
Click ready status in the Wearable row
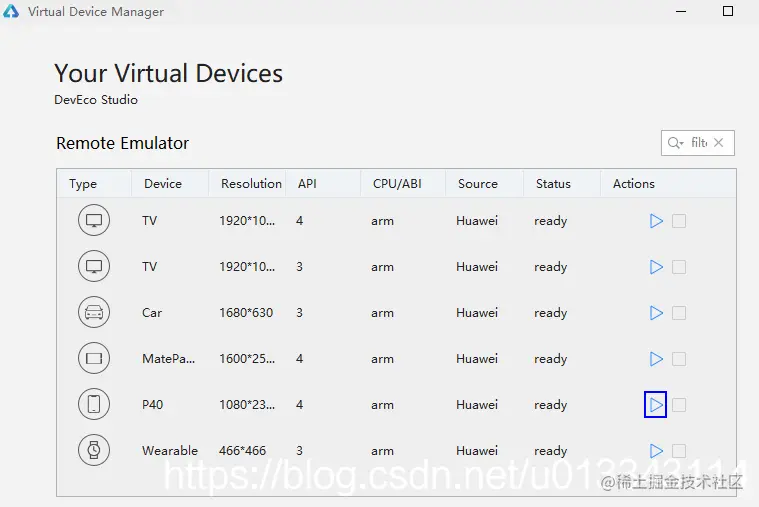tap(550, 451)
